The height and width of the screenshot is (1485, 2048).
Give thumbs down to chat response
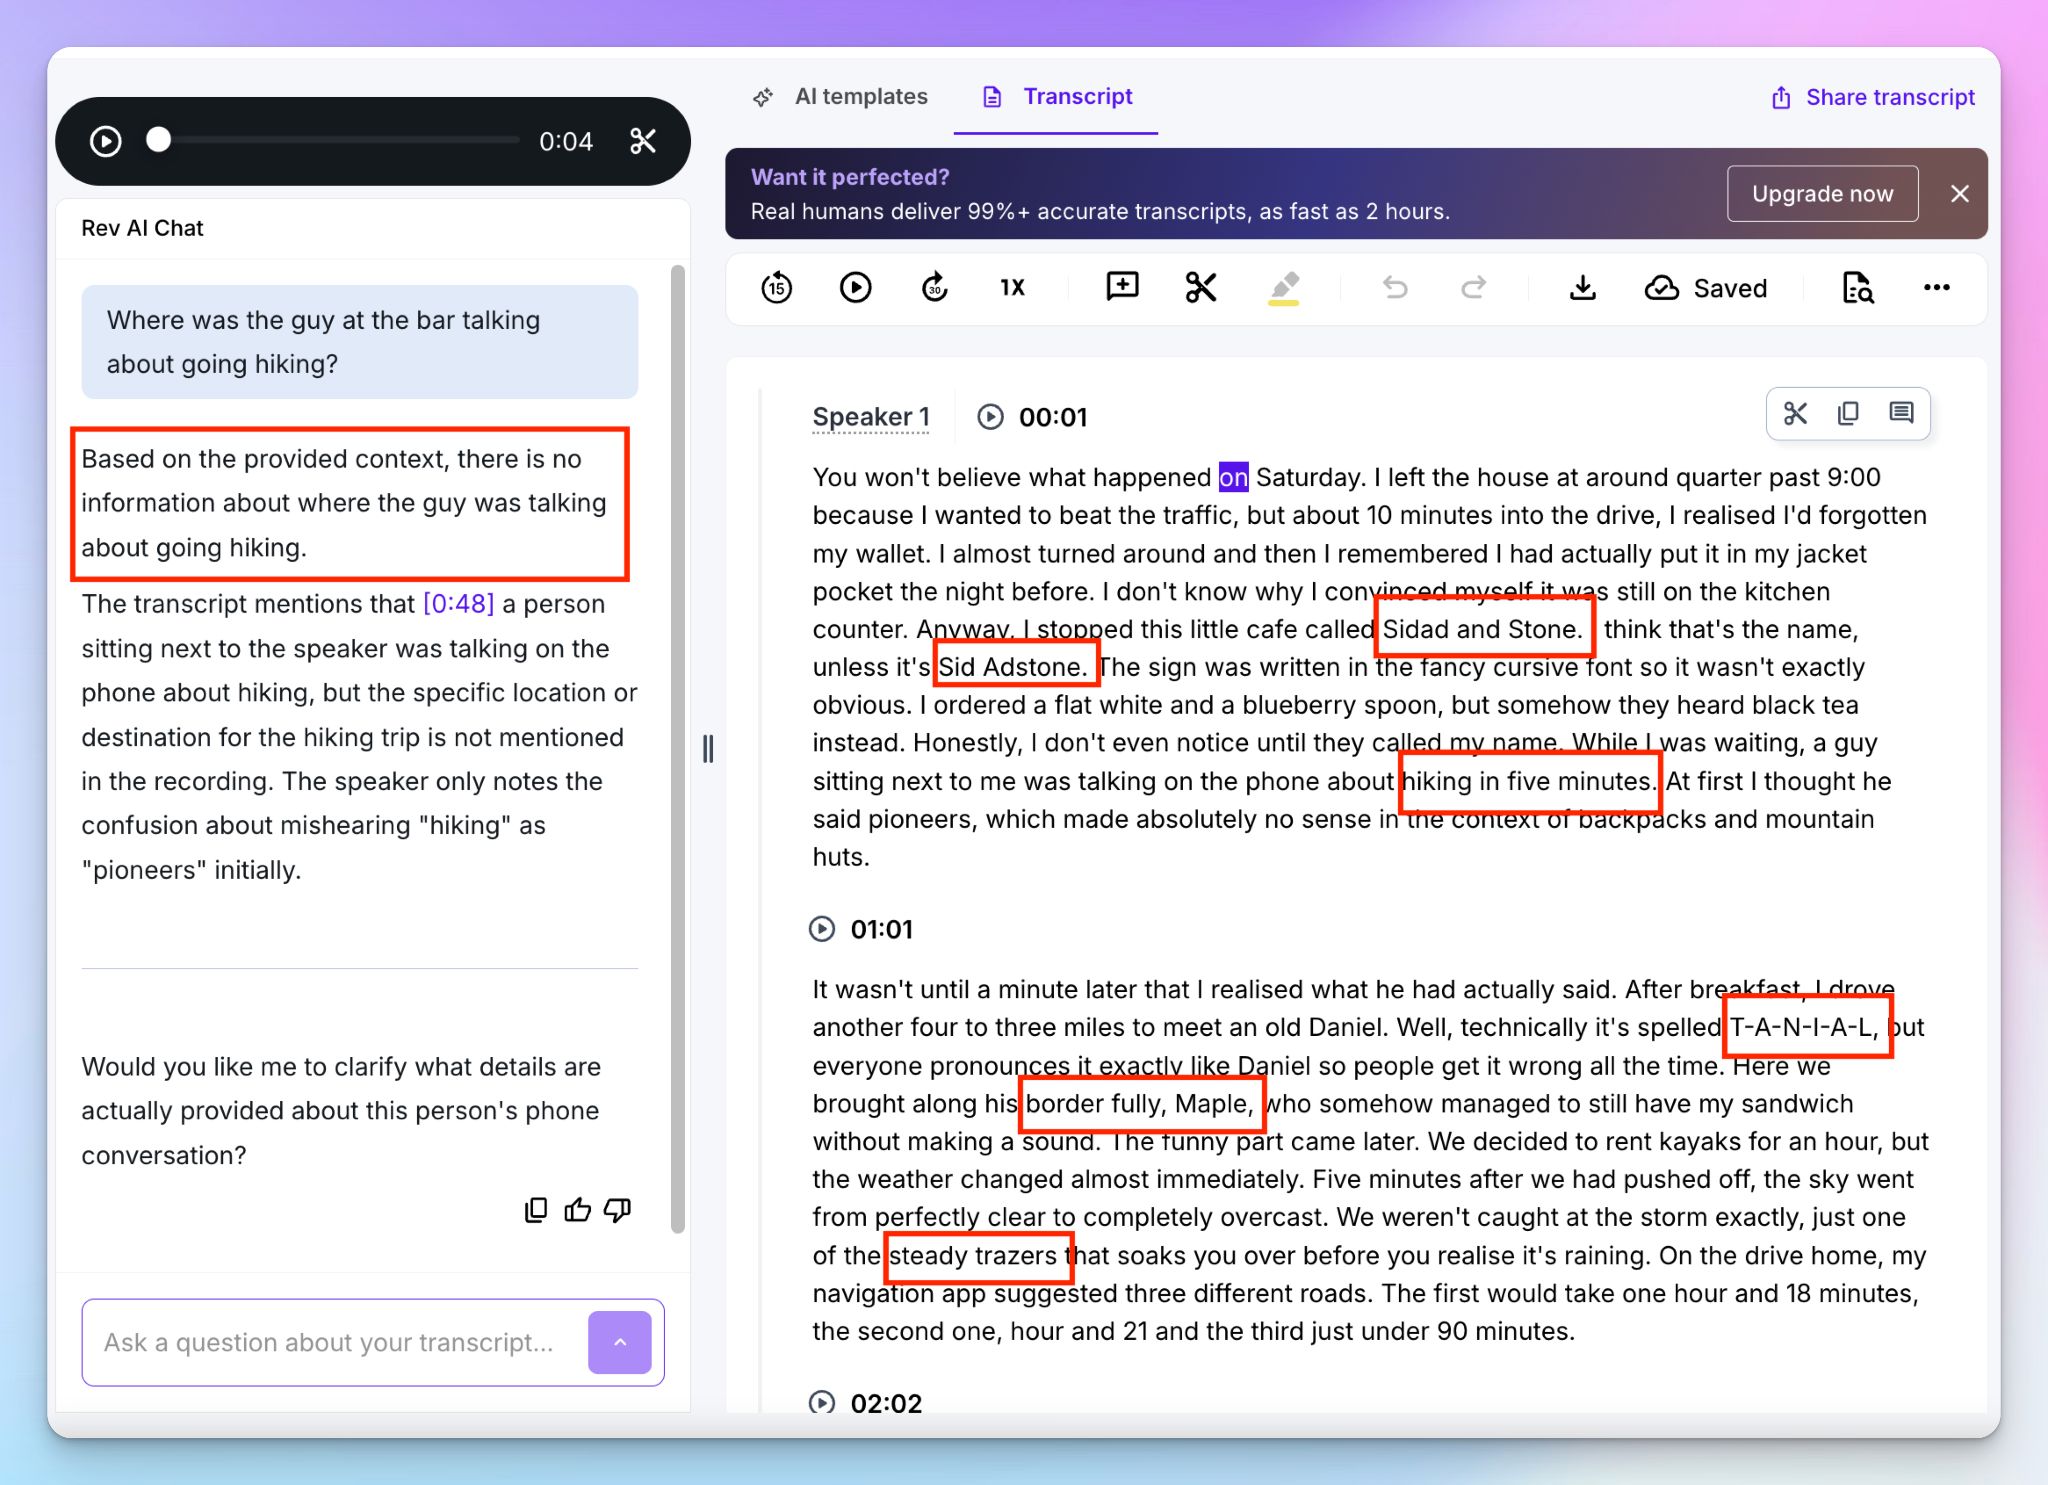click(618, 1210)
